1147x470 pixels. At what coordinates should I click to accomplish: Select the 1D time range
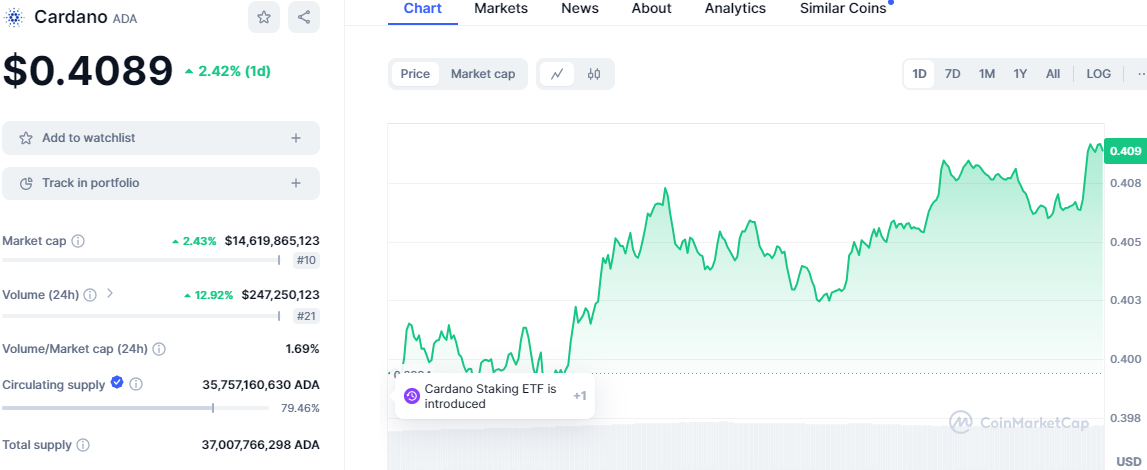click(x=920, y=74)
